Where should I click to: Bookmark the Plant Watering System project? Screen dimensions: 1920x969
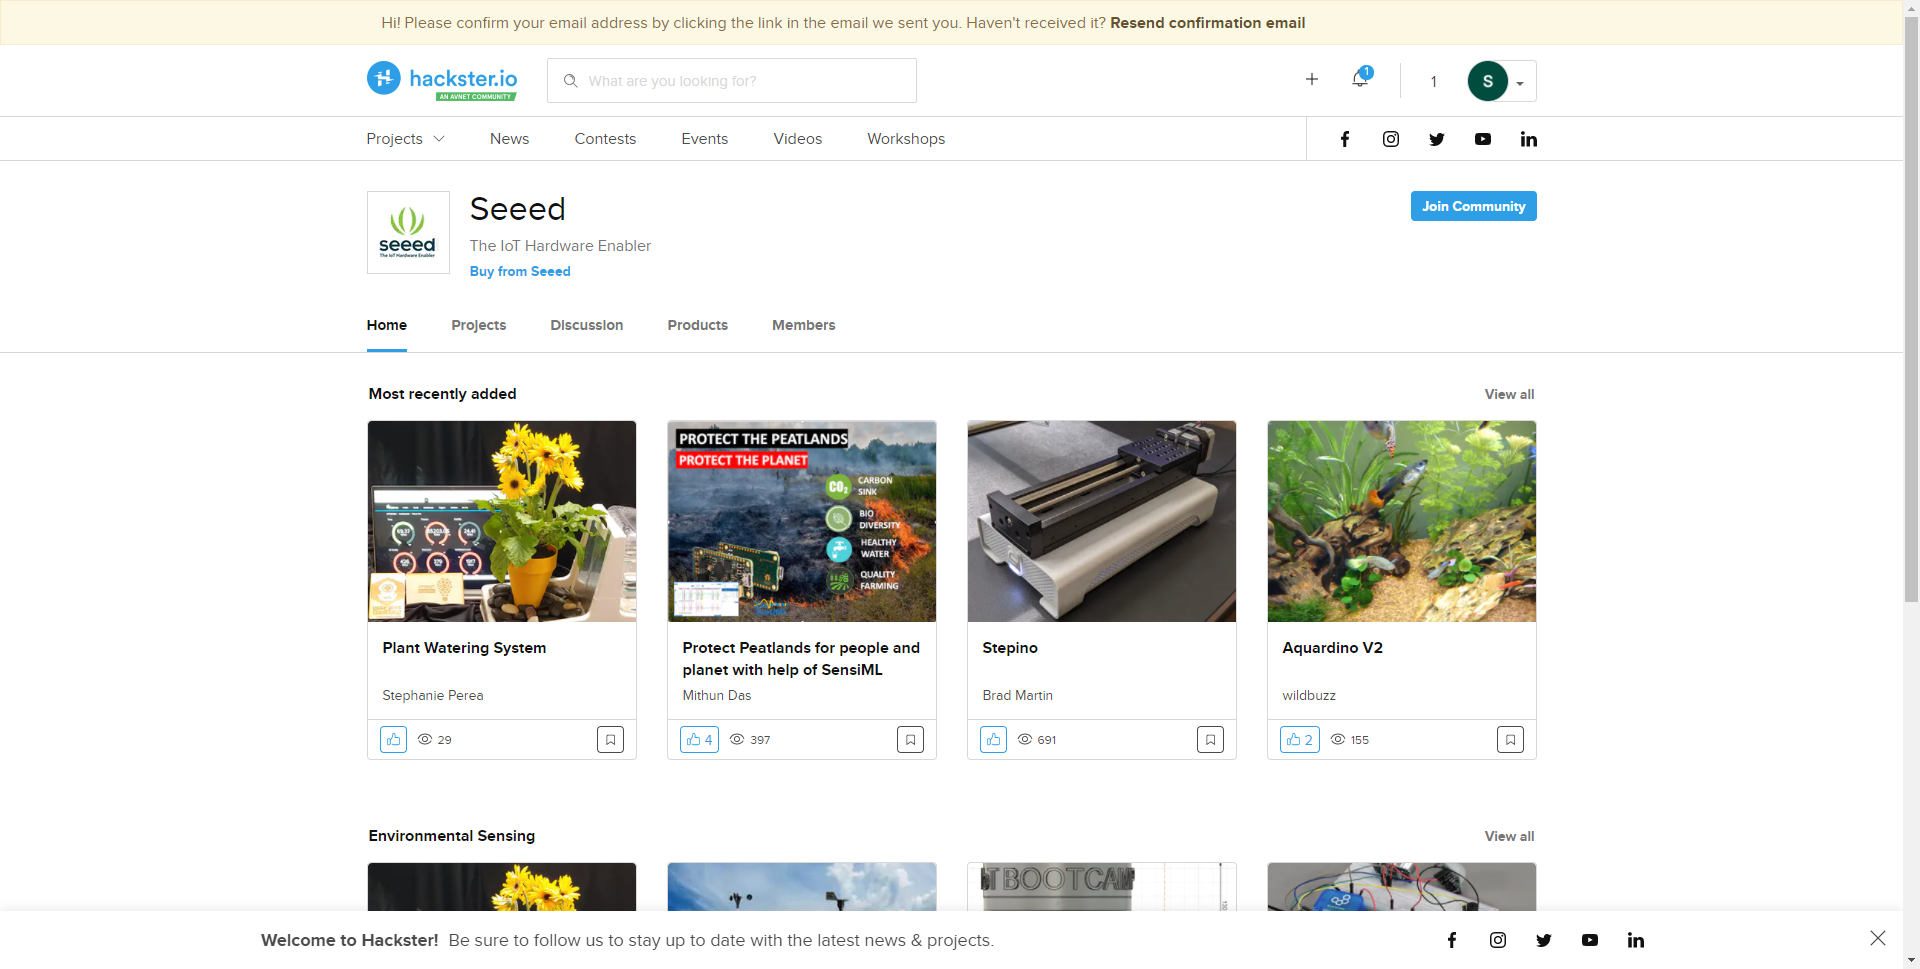(x=610, y=740)
